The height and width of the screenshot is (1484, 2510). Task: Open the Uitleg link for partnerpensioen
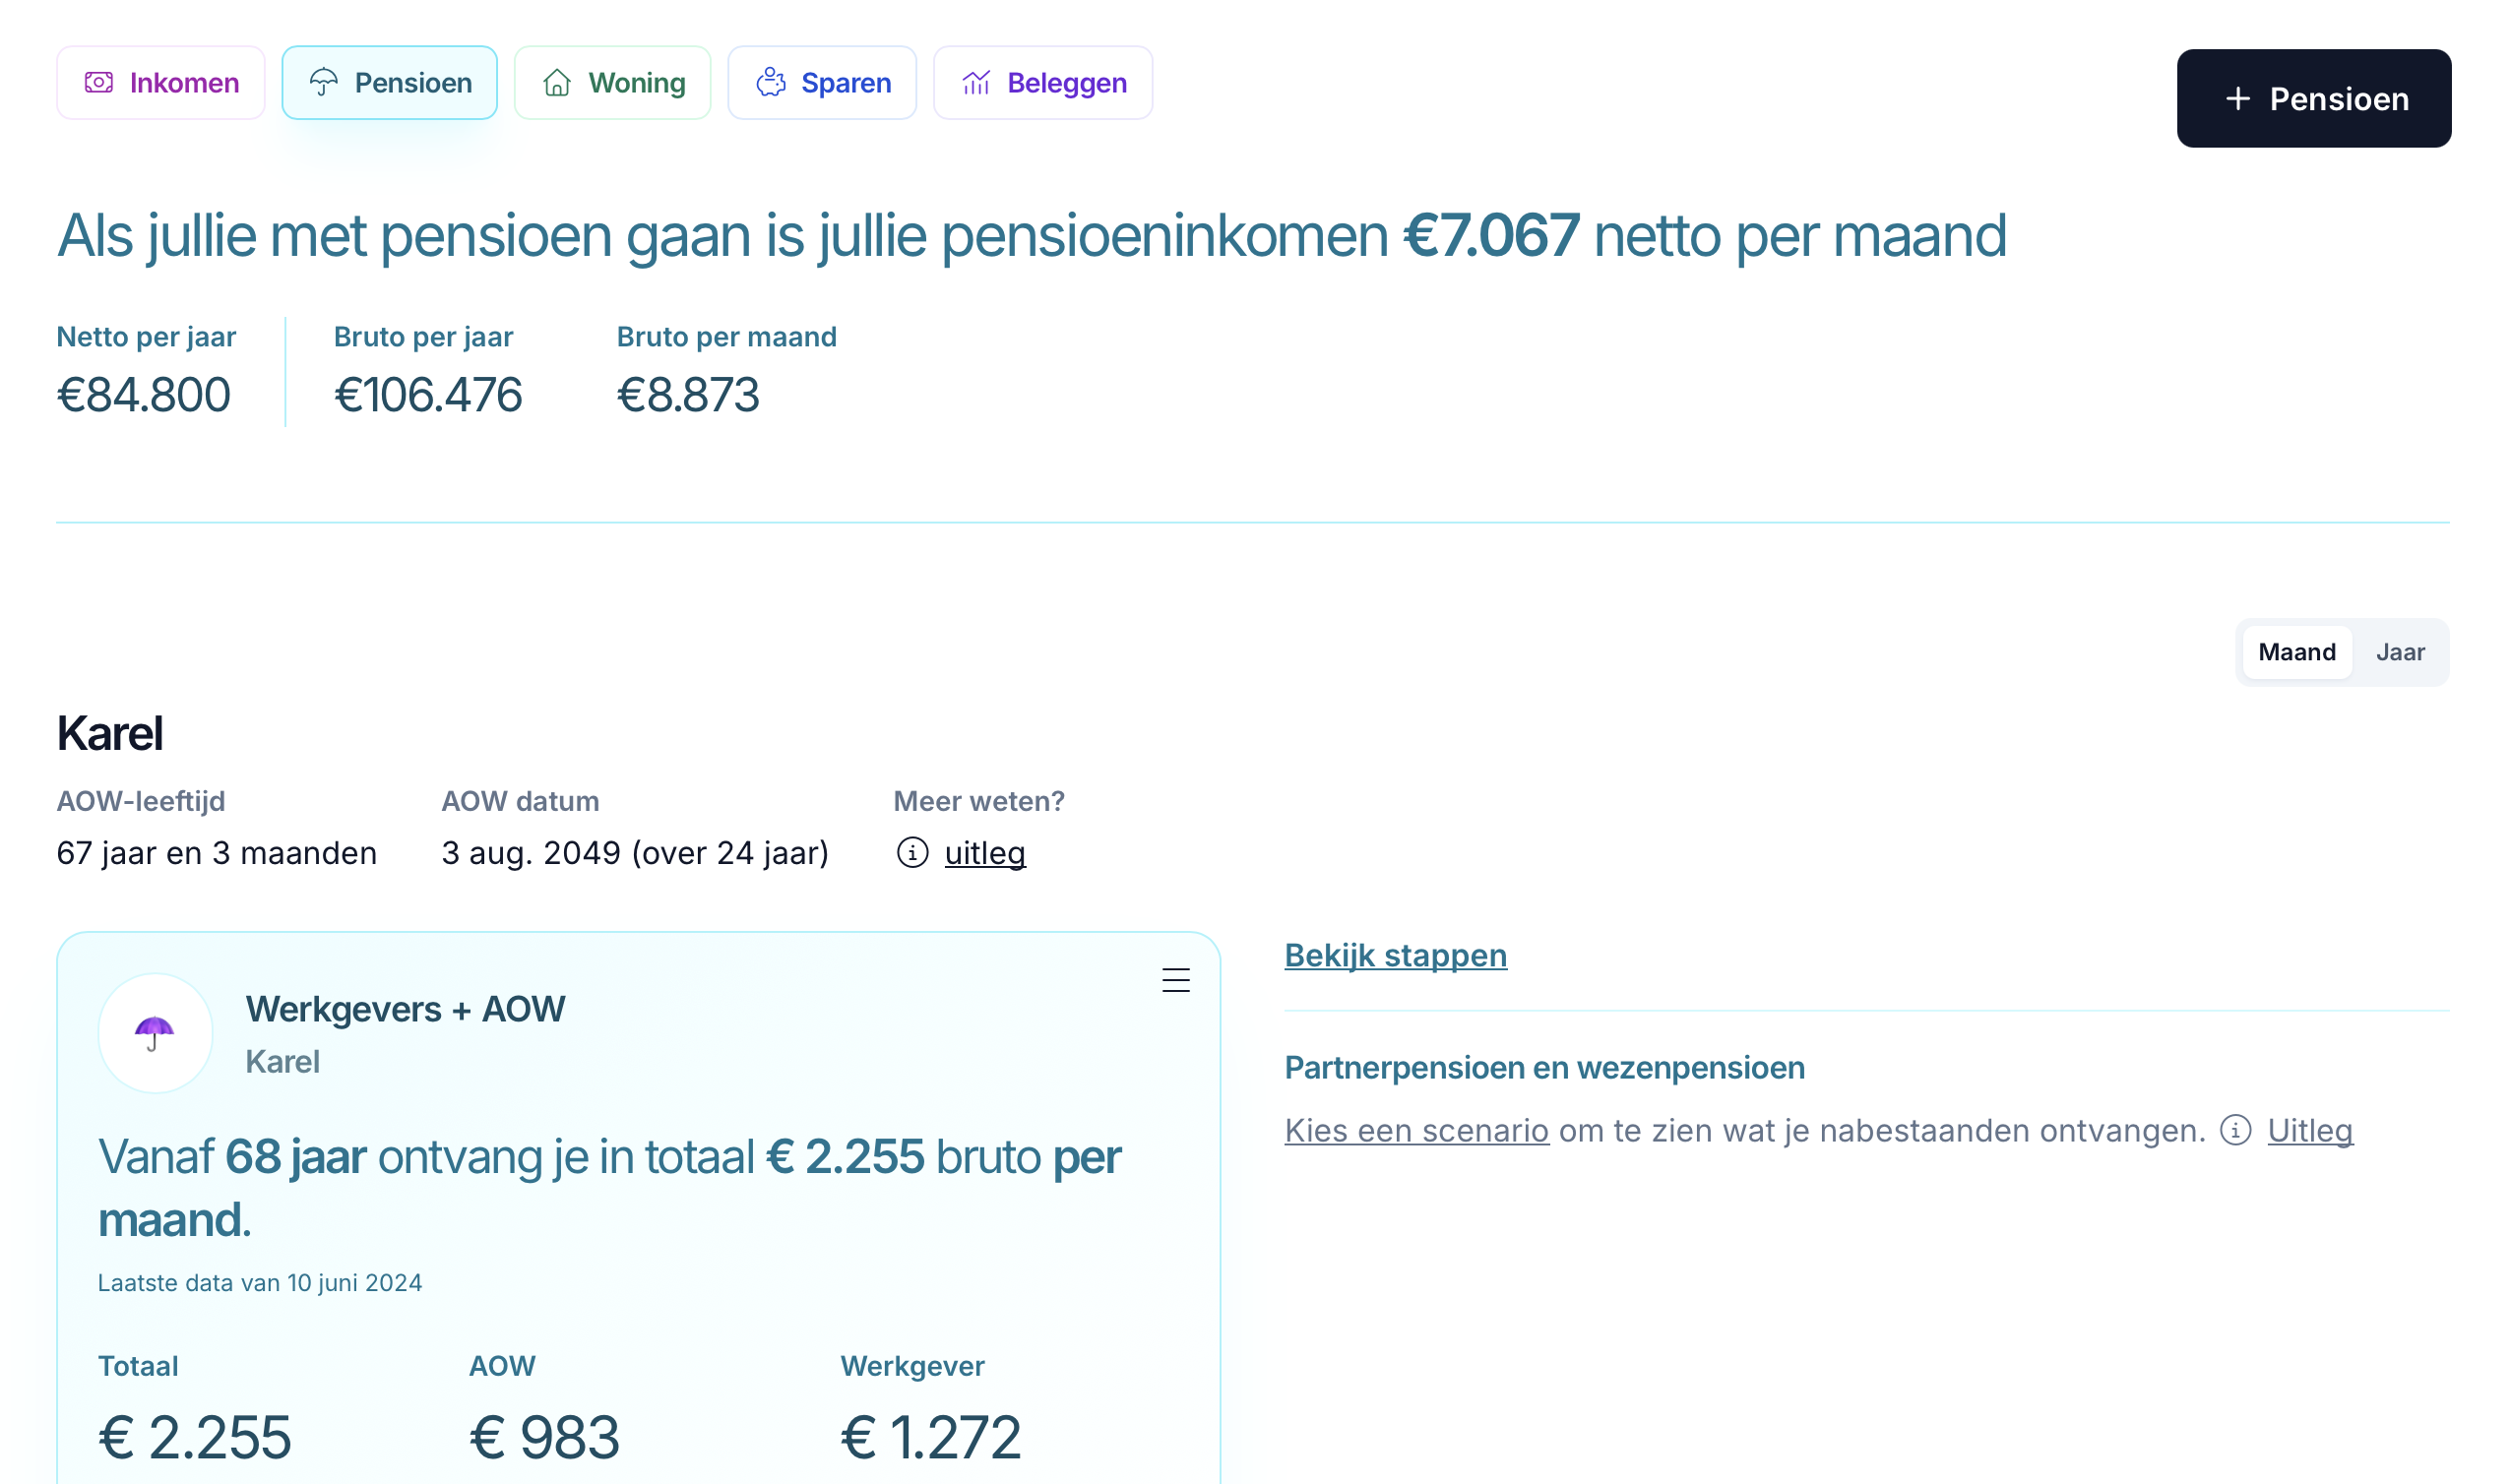pyautogui.click(x=2310, y=1130)
